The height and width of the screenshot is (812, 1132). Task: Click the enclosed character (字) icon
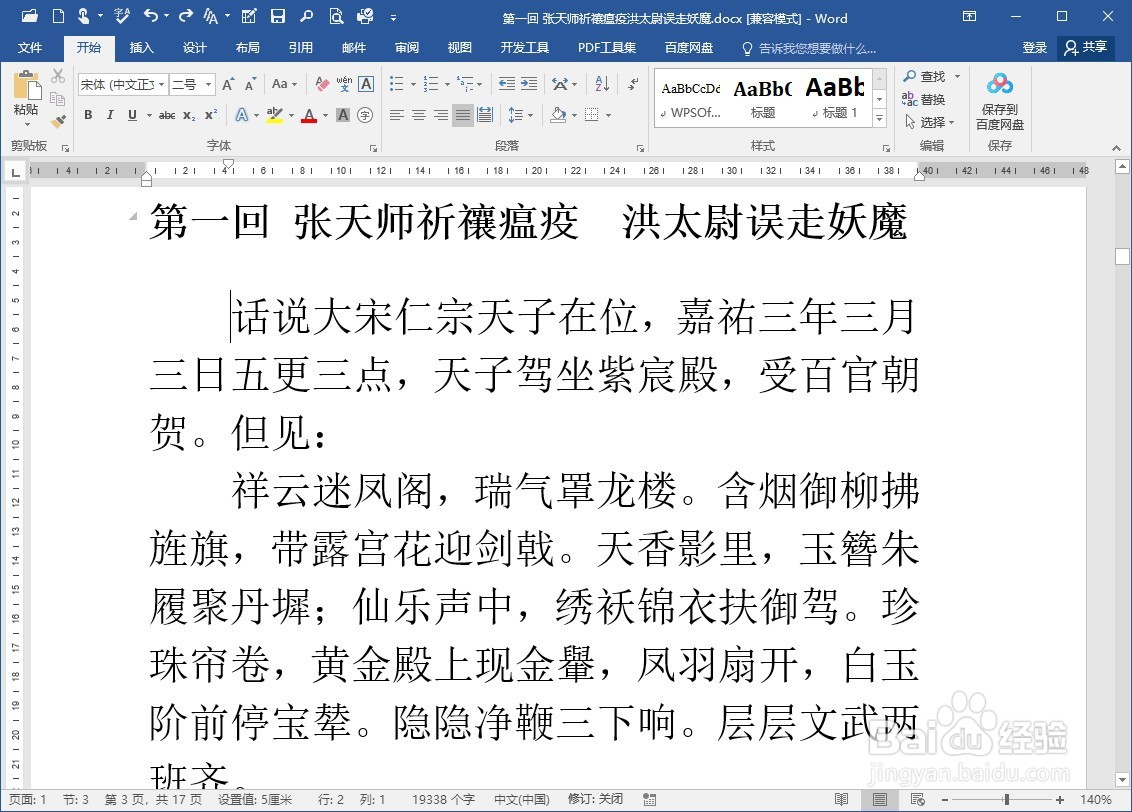[365, 115]
